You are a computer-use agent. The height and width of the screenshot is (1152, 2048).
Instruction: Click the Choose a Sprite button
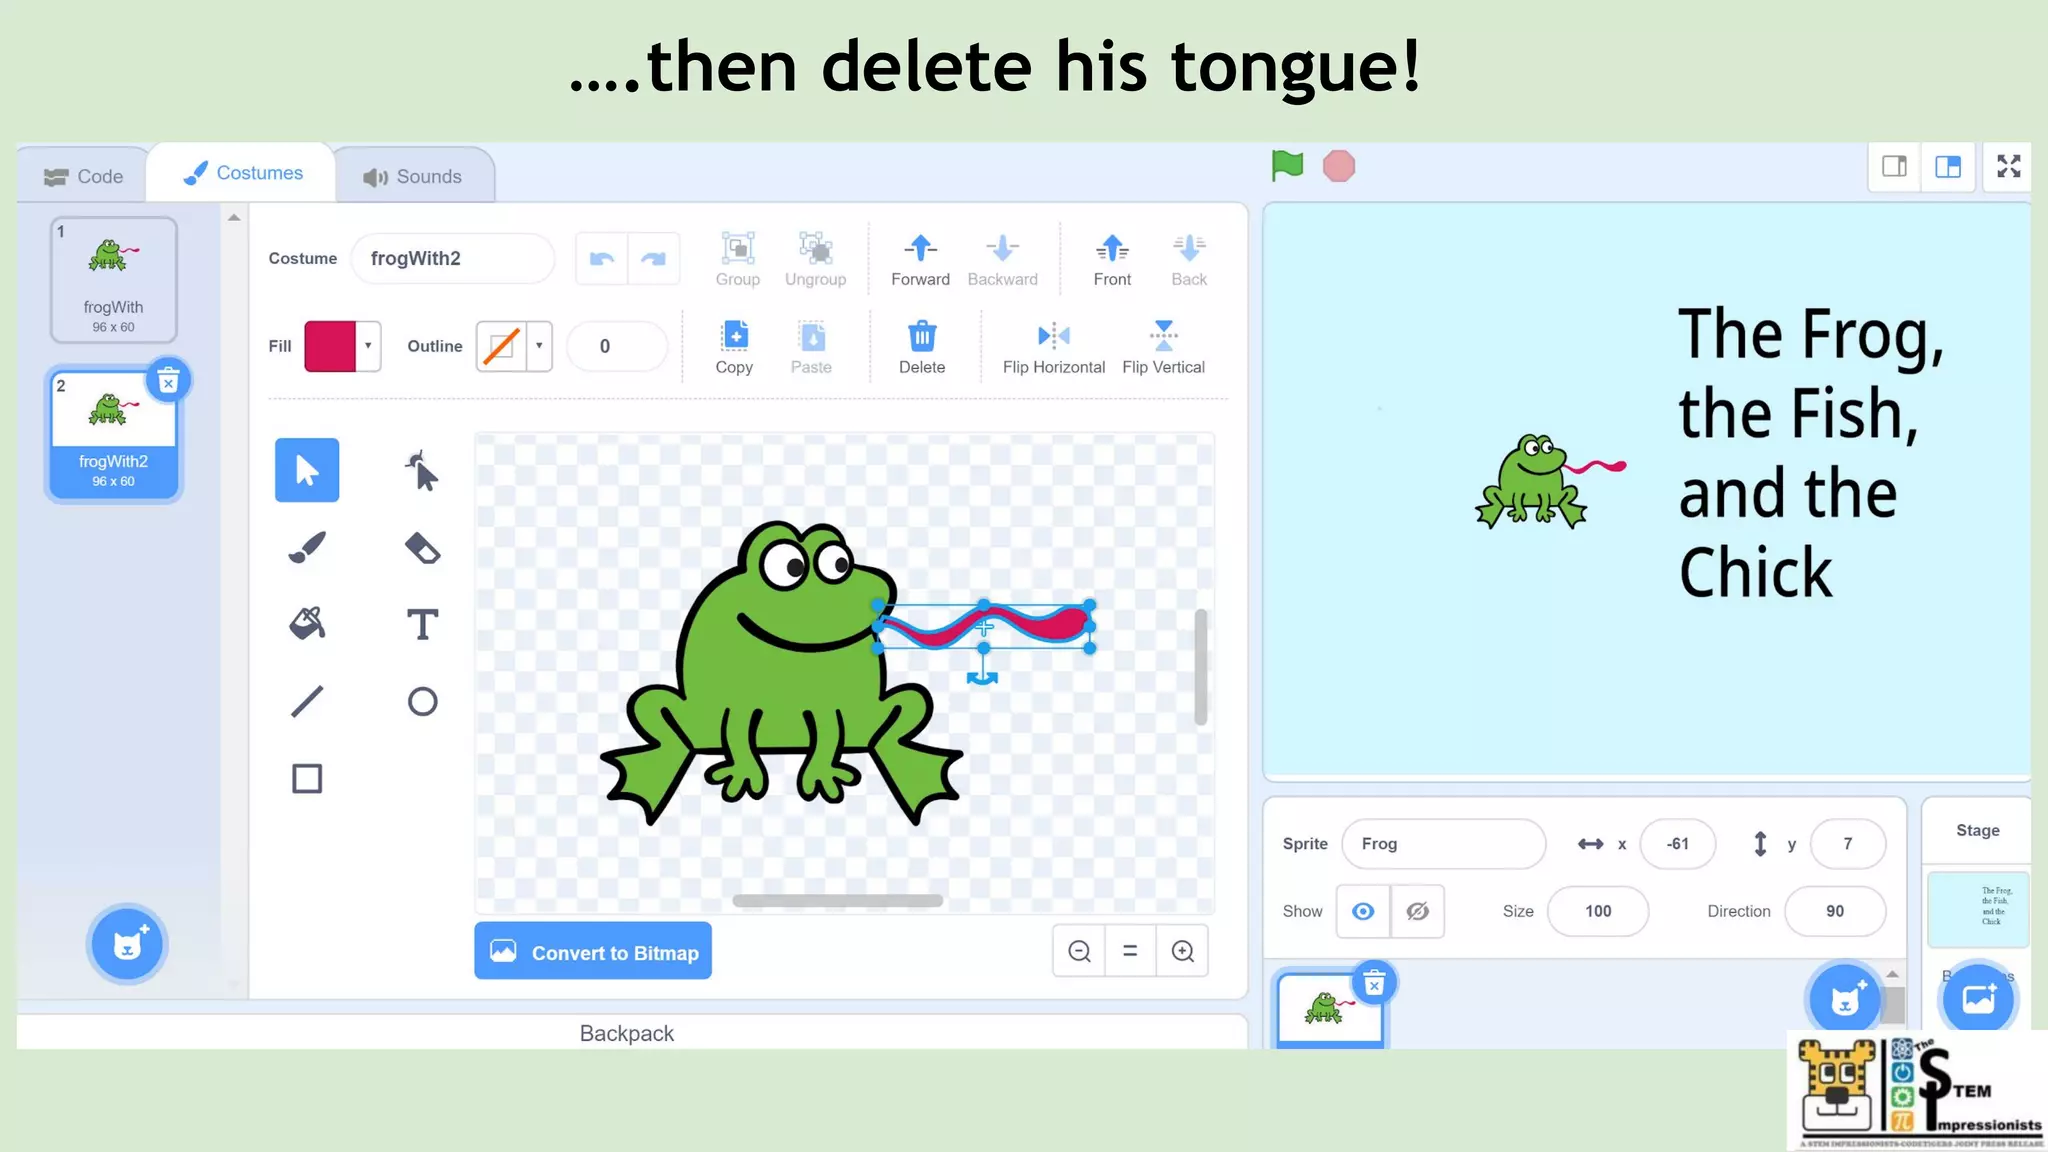click(1845, 999)
